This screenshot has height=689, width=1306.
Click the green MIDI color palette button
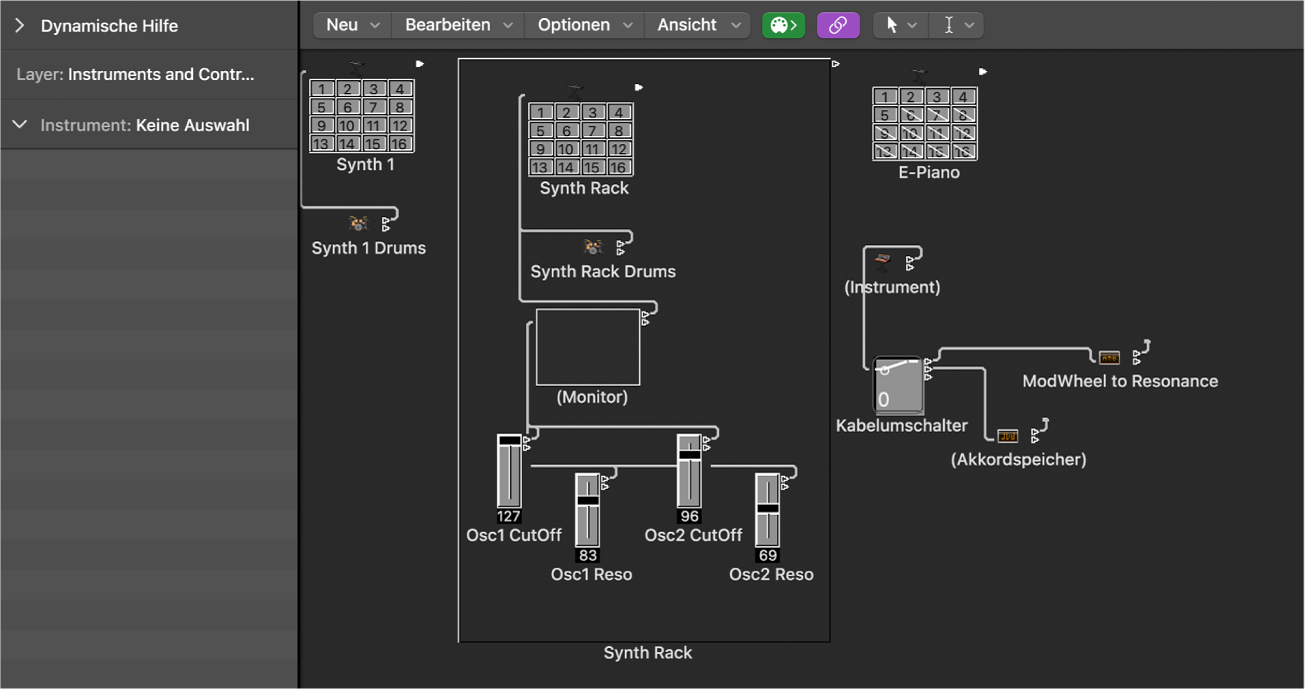[783, 25]
